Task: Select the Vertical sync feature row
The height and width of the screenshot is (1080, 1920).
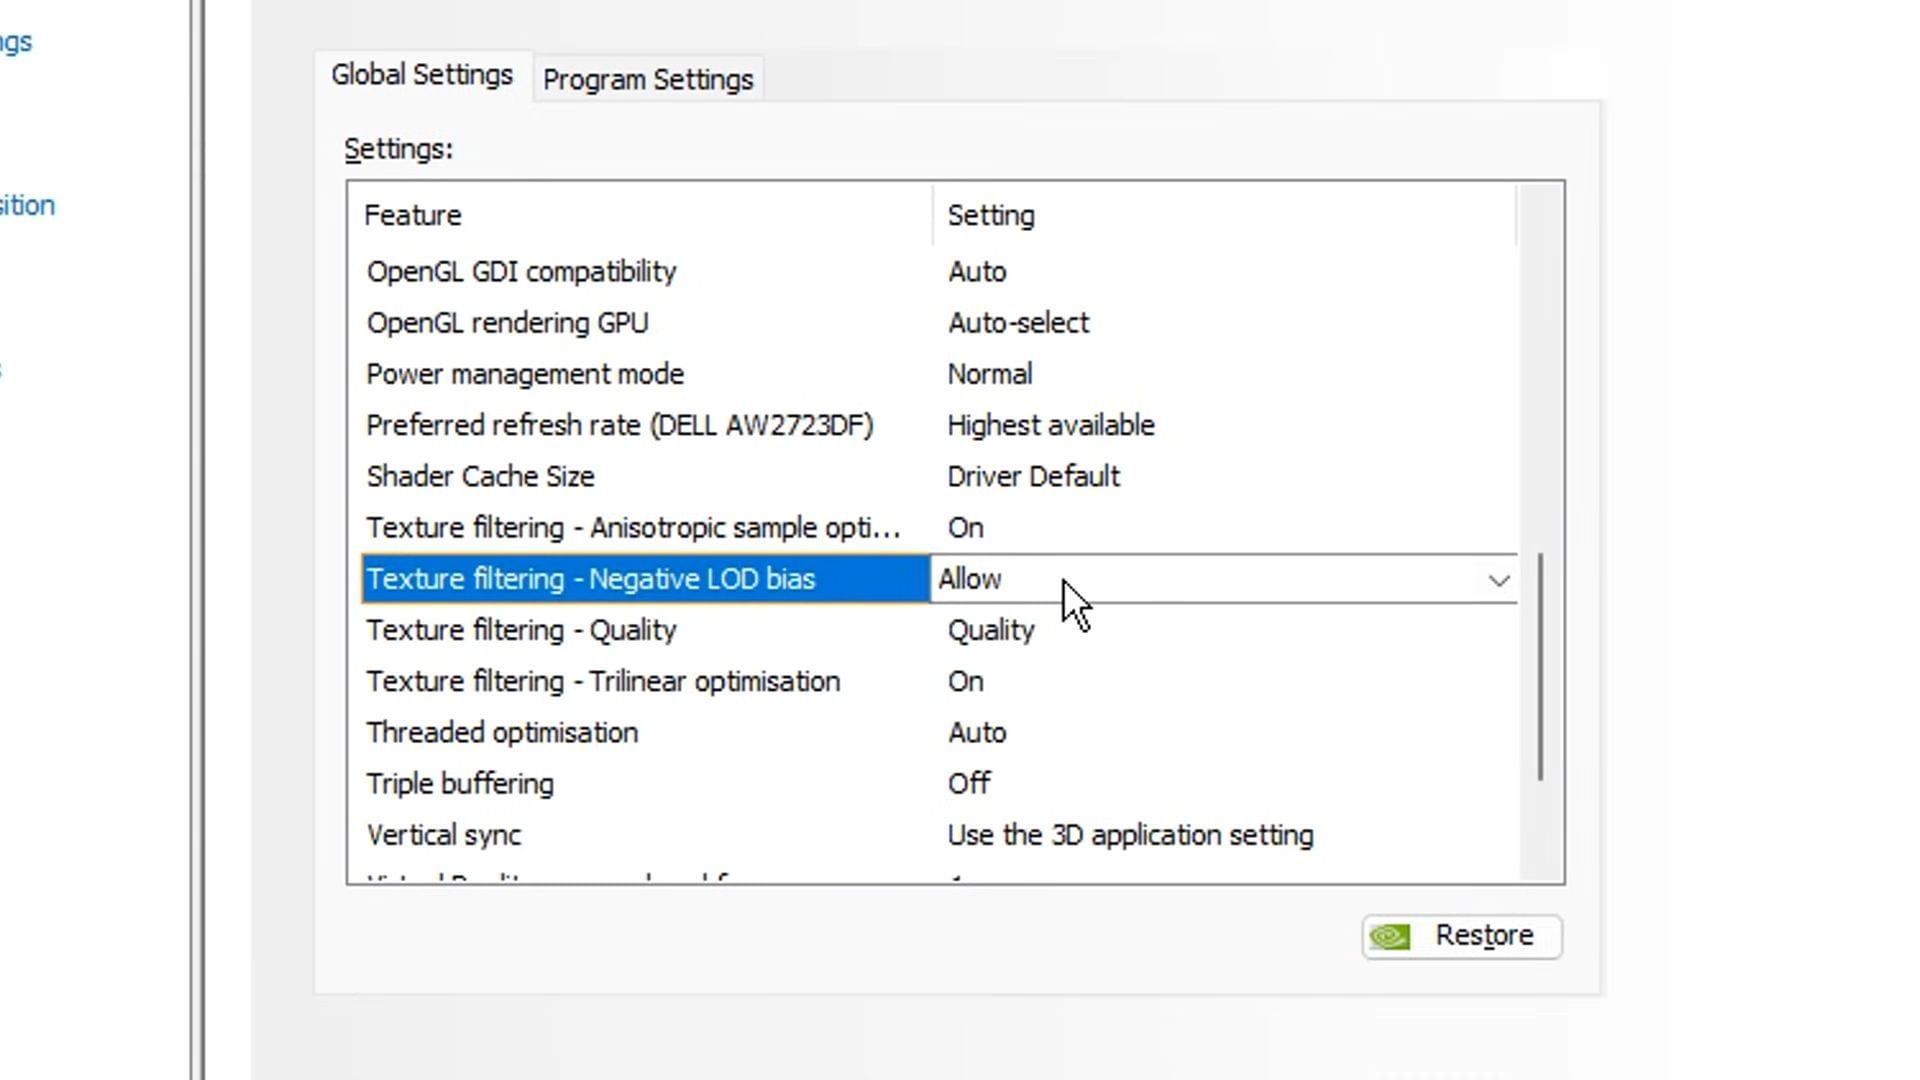Action: pyautogui.click(x=443, y=835)
